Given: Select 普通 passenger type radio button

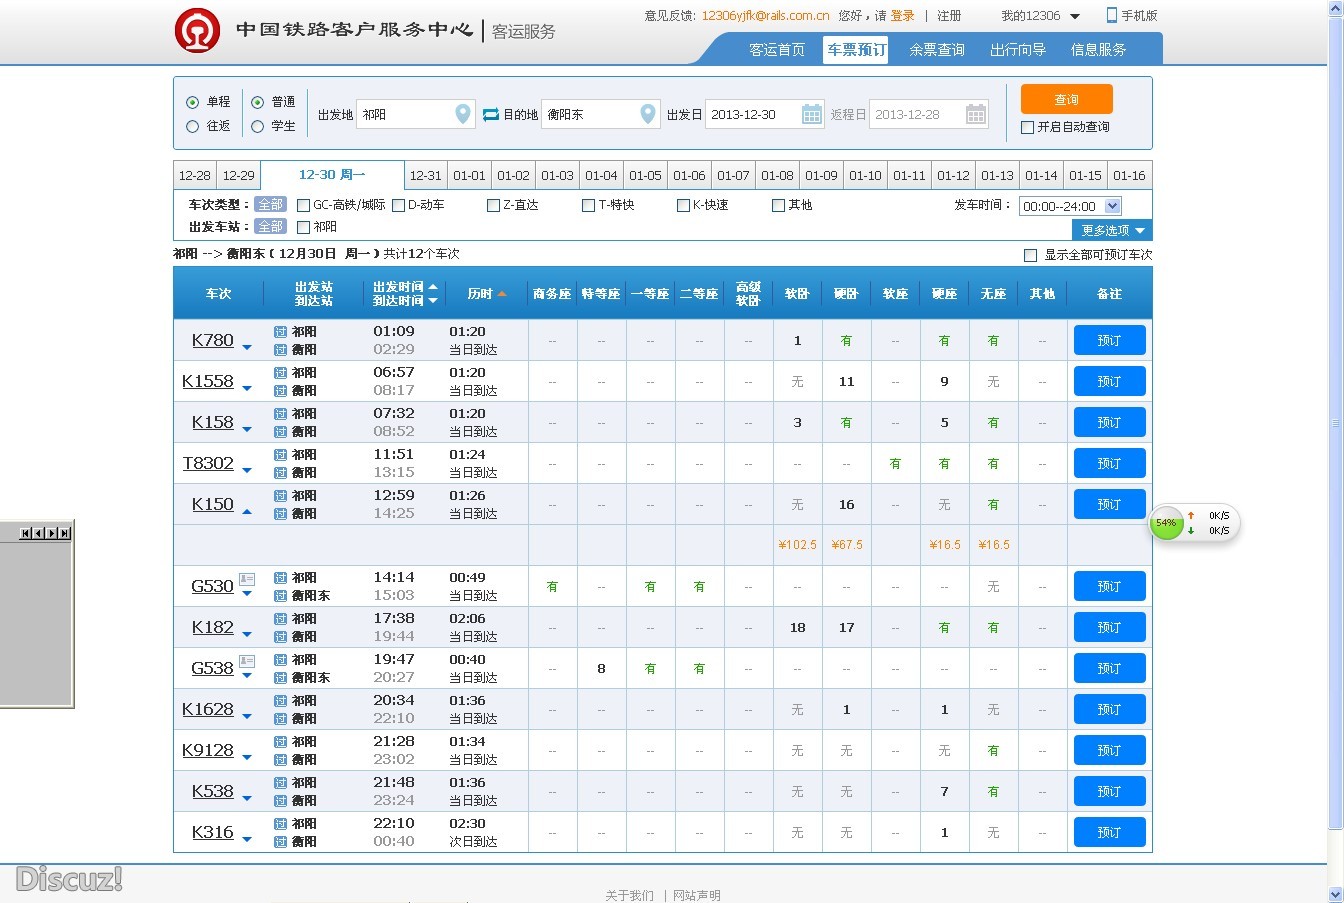Looking at the screenshot, I should pos(258,102).
